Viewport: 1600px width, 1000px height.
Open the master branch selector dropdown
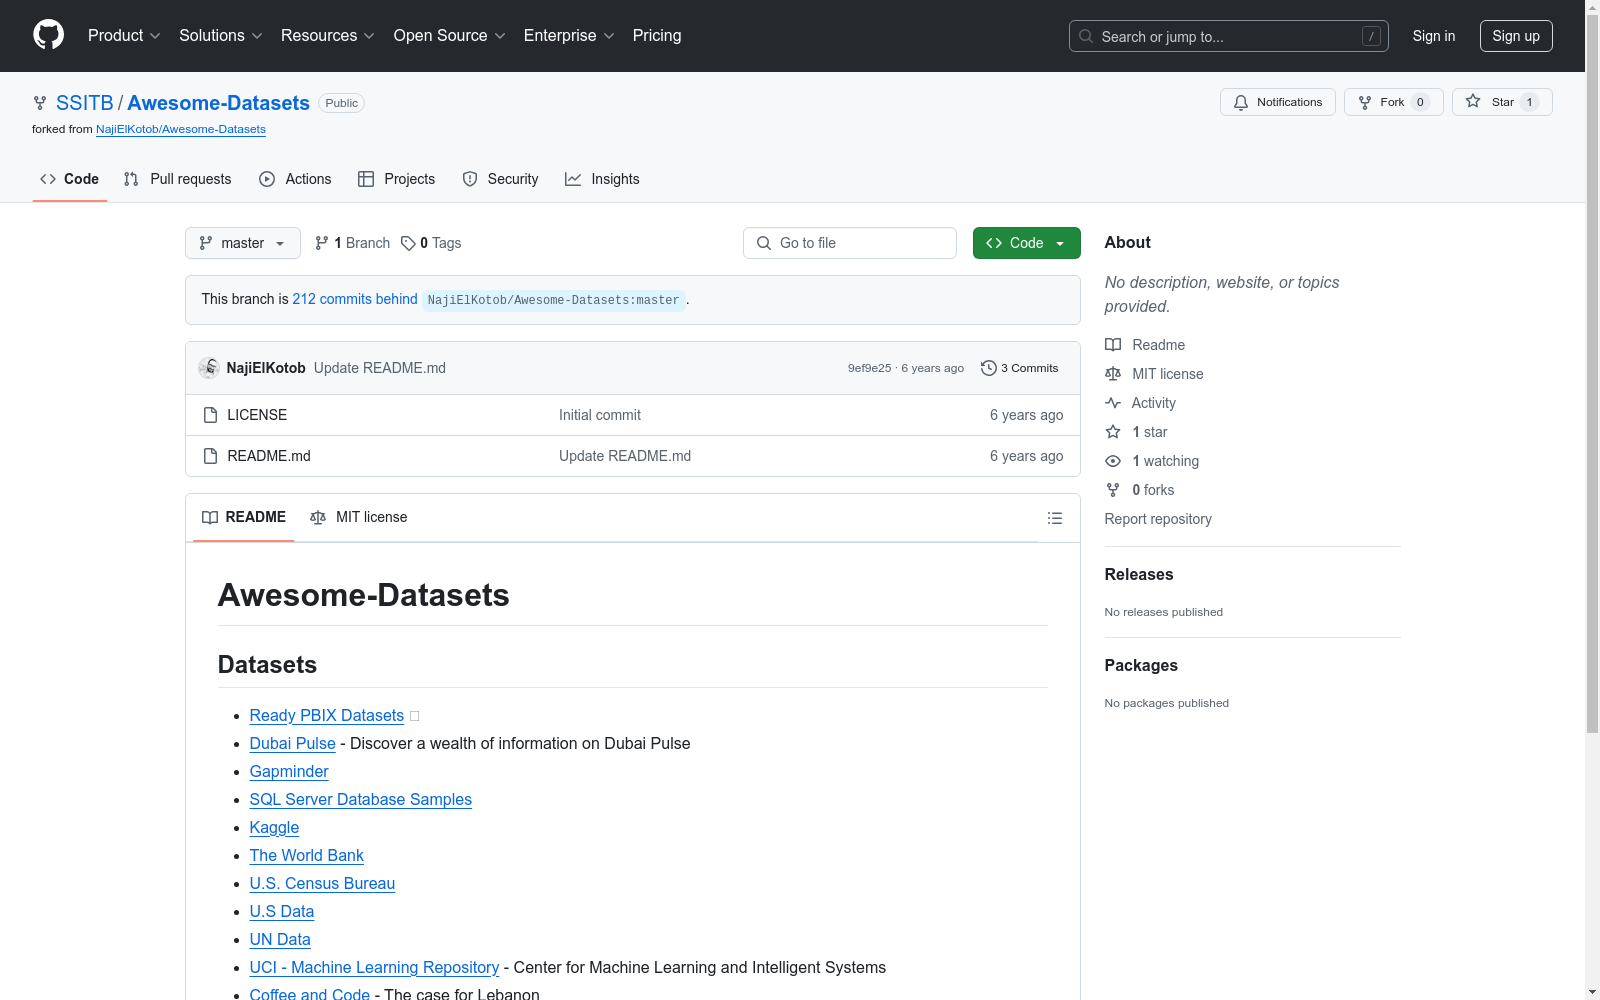(243, 243)
